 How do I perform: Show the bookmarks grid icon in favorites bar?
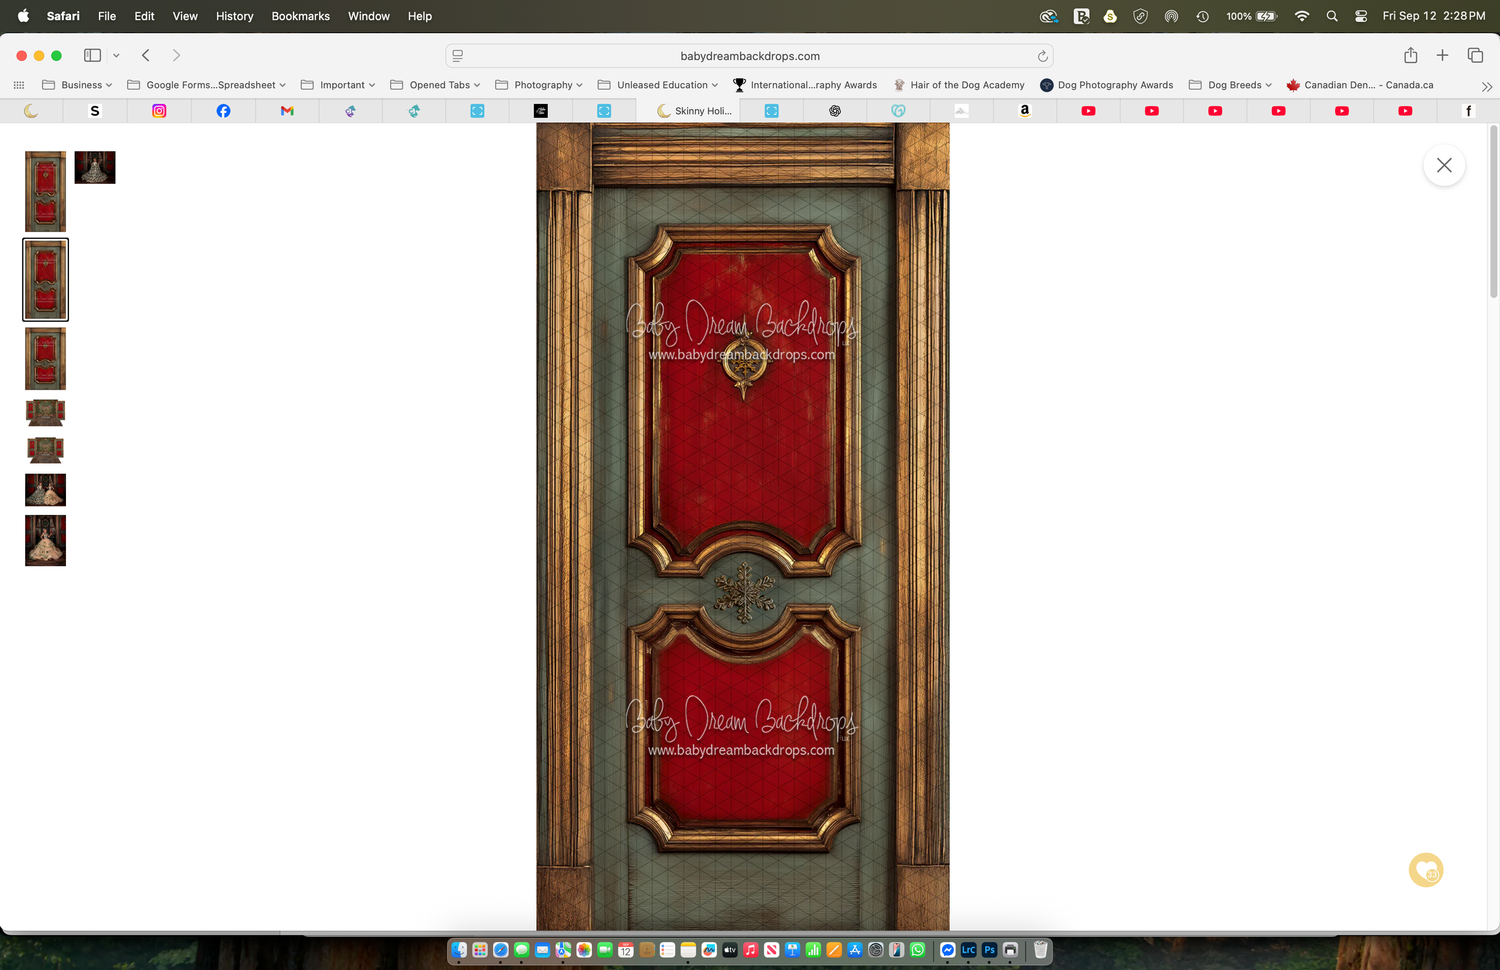coord(18,85)
